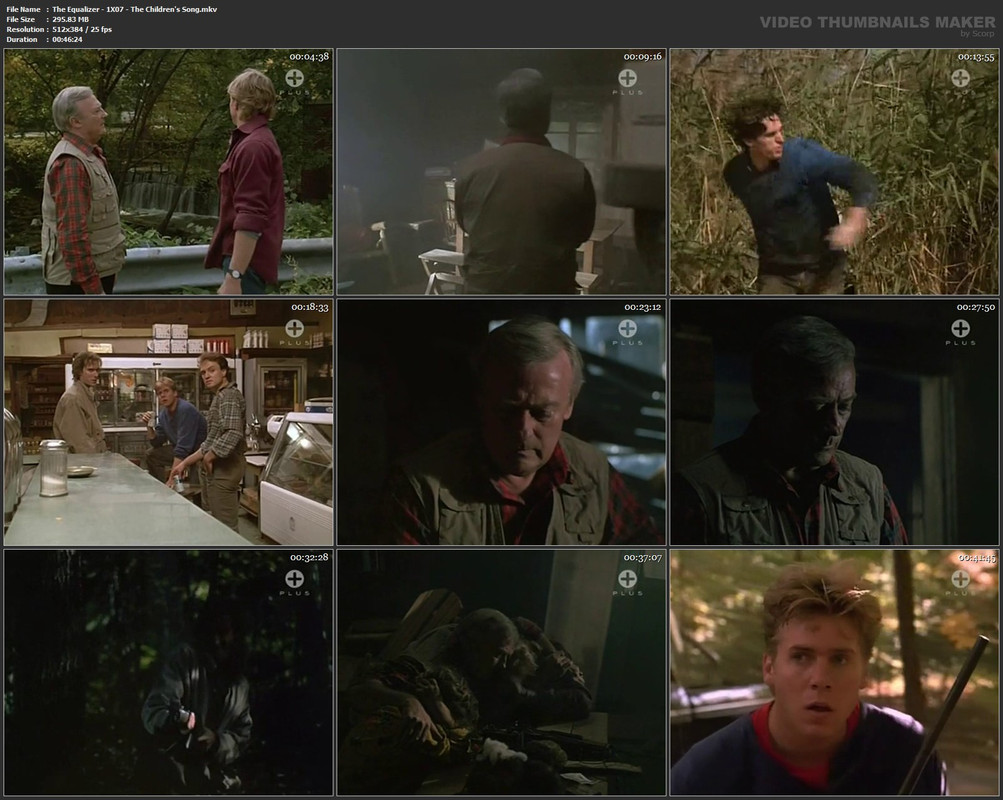Click the 00:32:28 timestamp label
1003x800 pixels.
pyautogui.click(x=309, y=557)
